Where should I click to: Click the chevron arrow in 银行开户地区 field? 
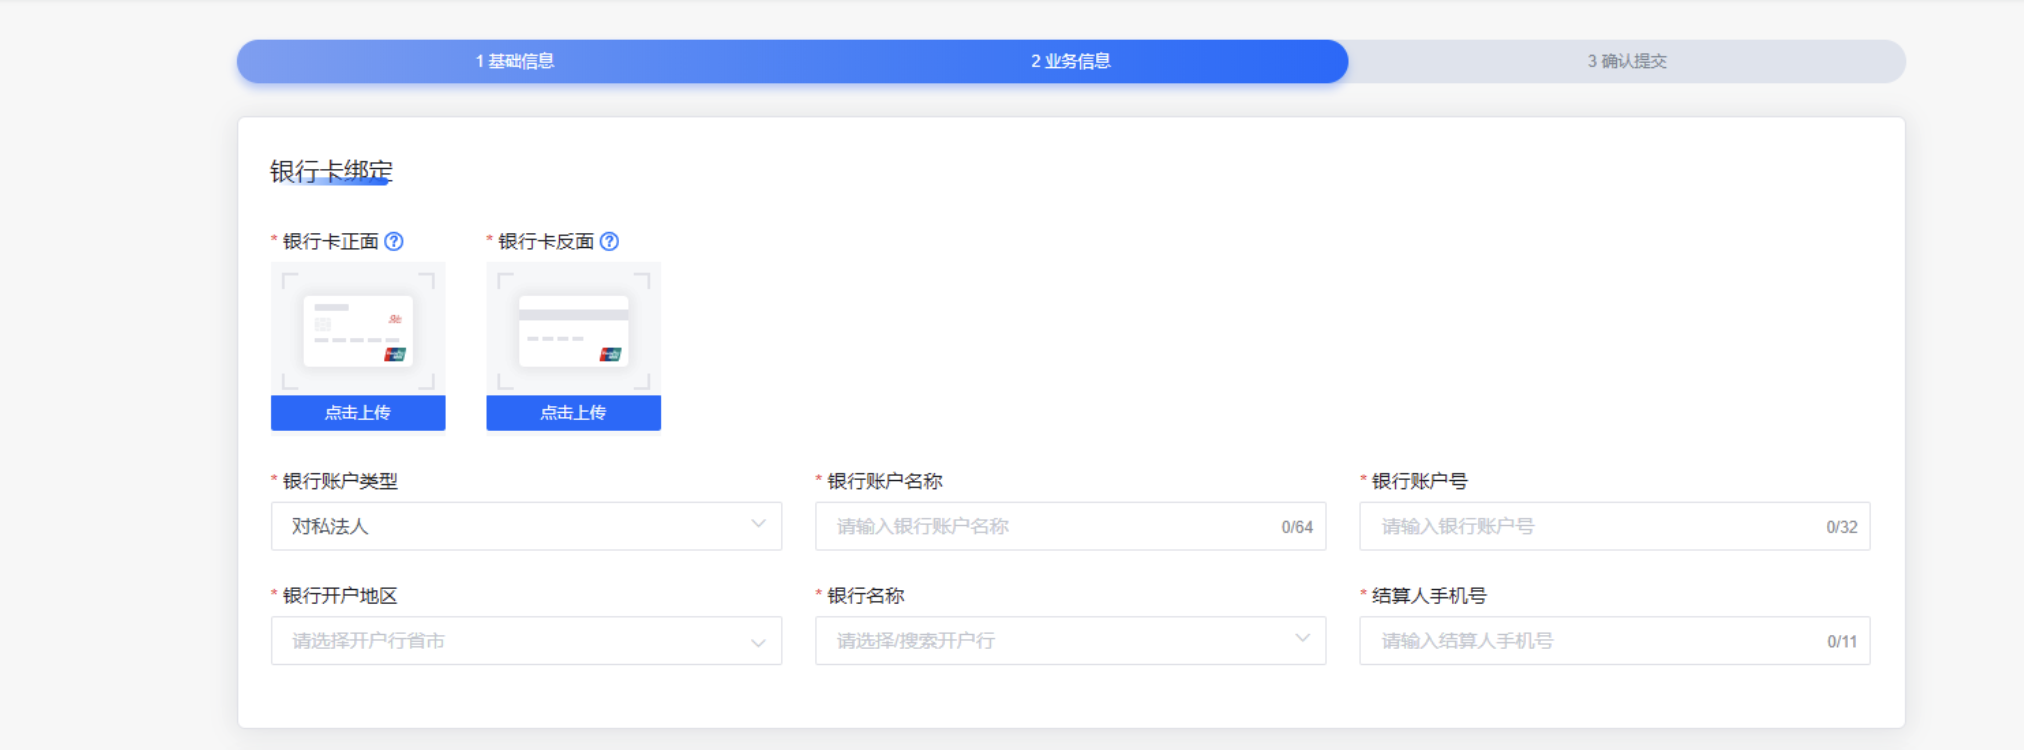pos(758,642)
